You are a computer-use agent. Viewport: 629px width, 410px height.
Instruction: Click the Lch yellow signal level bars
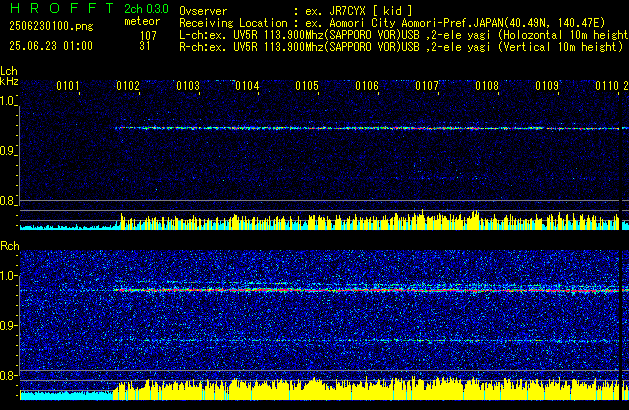(369, 221)
